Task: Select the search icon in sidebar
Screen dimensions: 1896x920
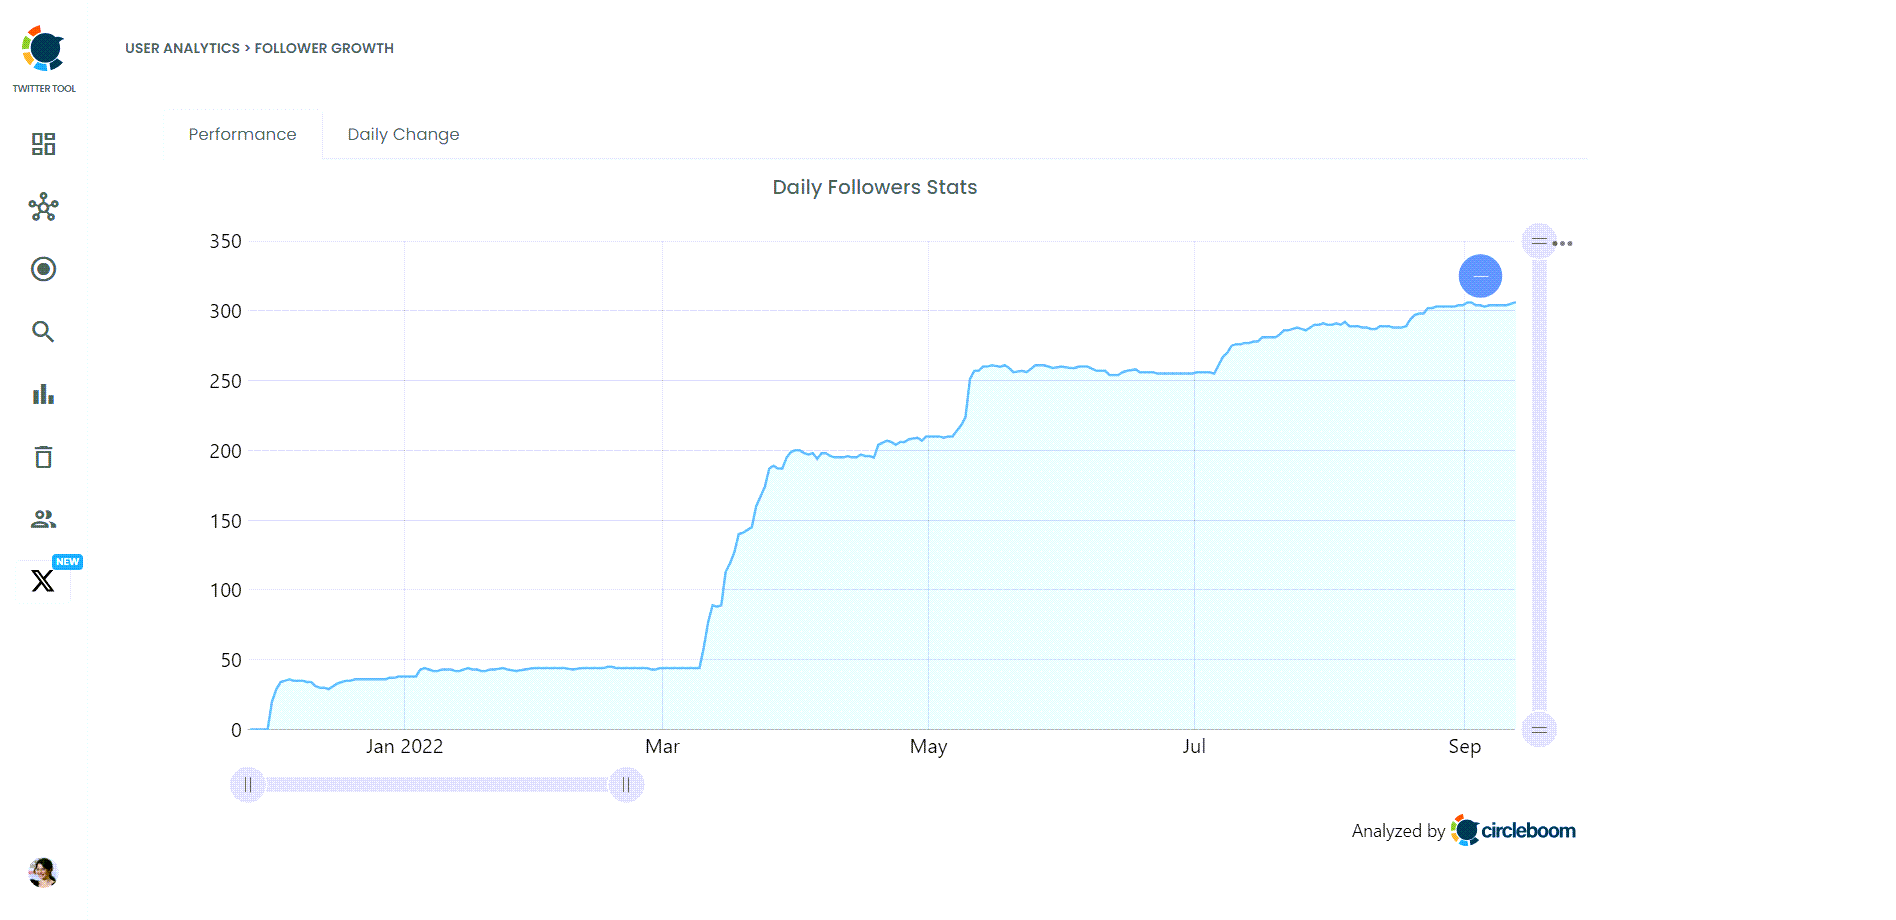Action: coord(43,332)
